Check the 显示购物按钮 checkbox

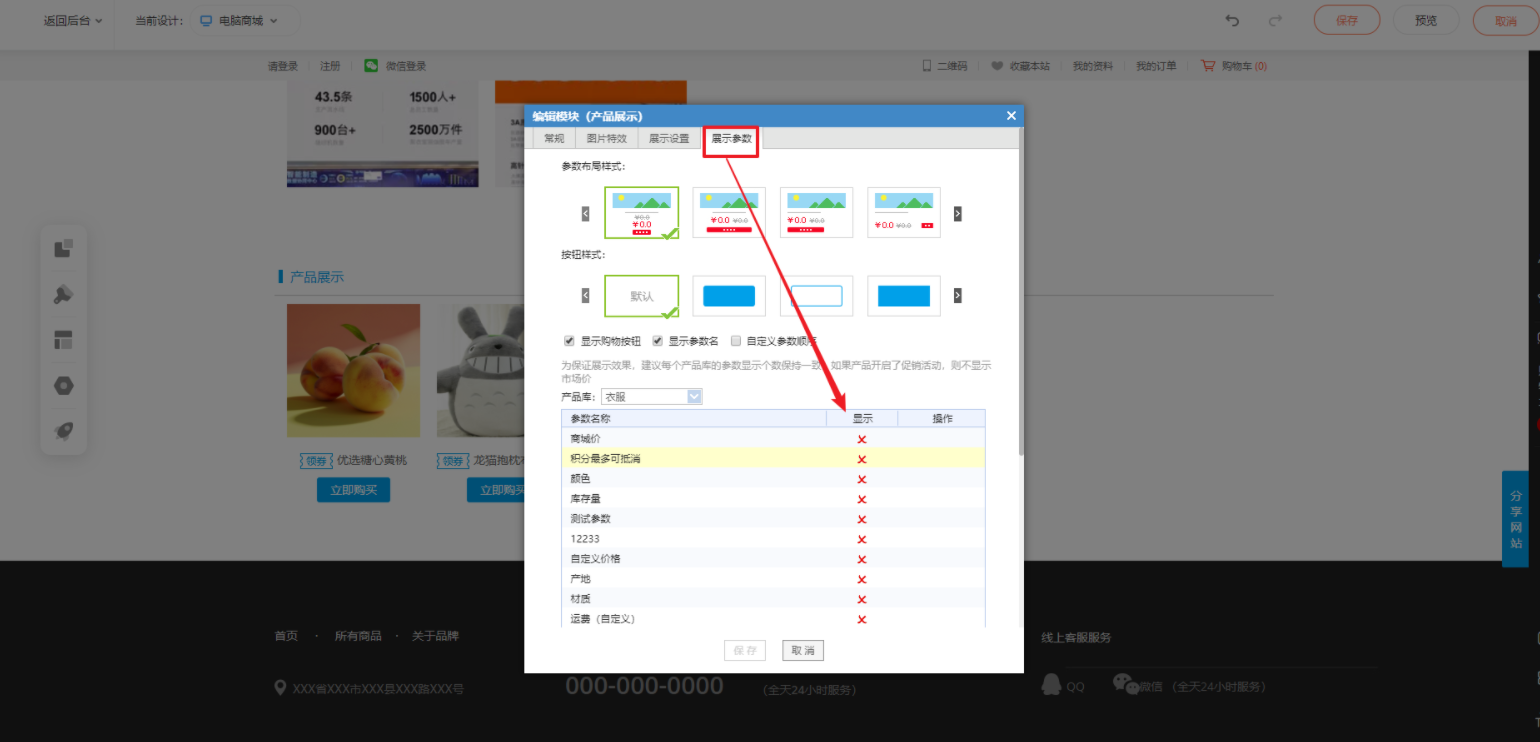pos(570,341)
